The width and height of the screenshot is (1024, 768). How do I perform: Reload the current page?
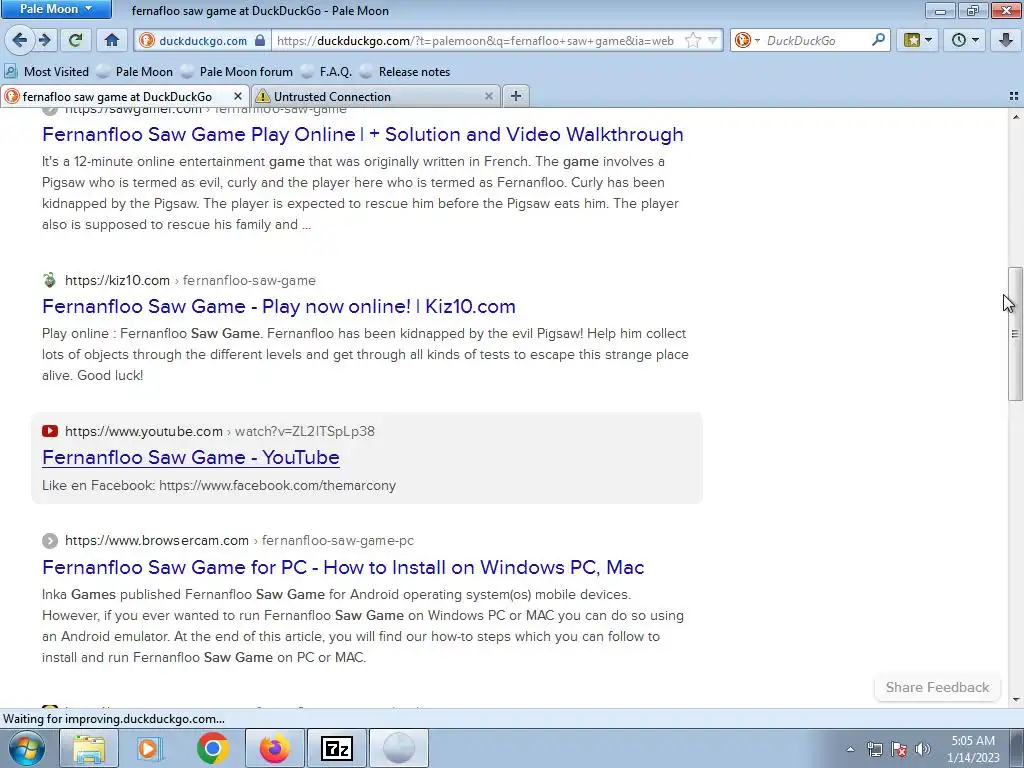(x=76, y=40)
